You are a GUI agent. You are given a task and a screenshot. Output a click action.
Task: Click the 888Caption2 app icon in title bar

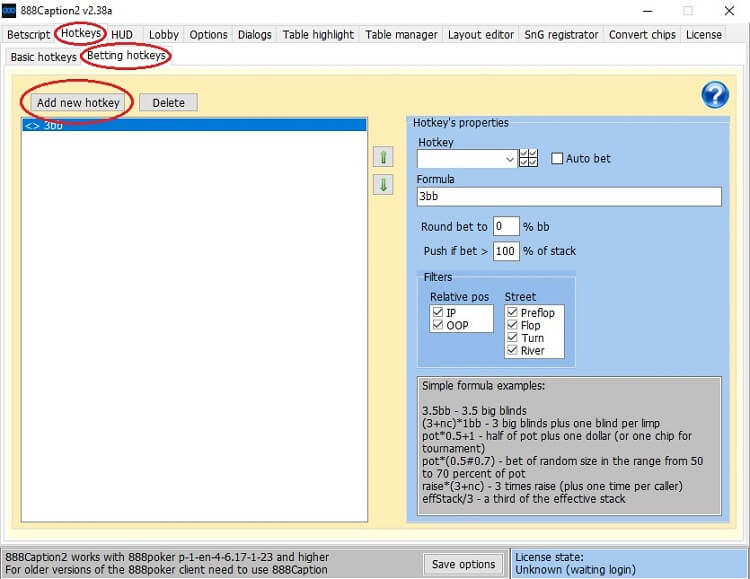point(10,10)
